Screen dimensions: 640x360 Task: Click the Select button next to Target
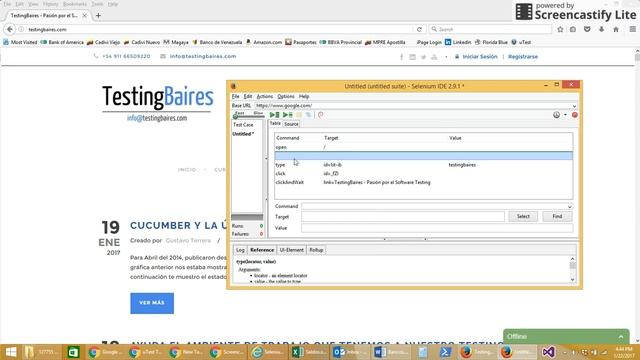point(523,217)
